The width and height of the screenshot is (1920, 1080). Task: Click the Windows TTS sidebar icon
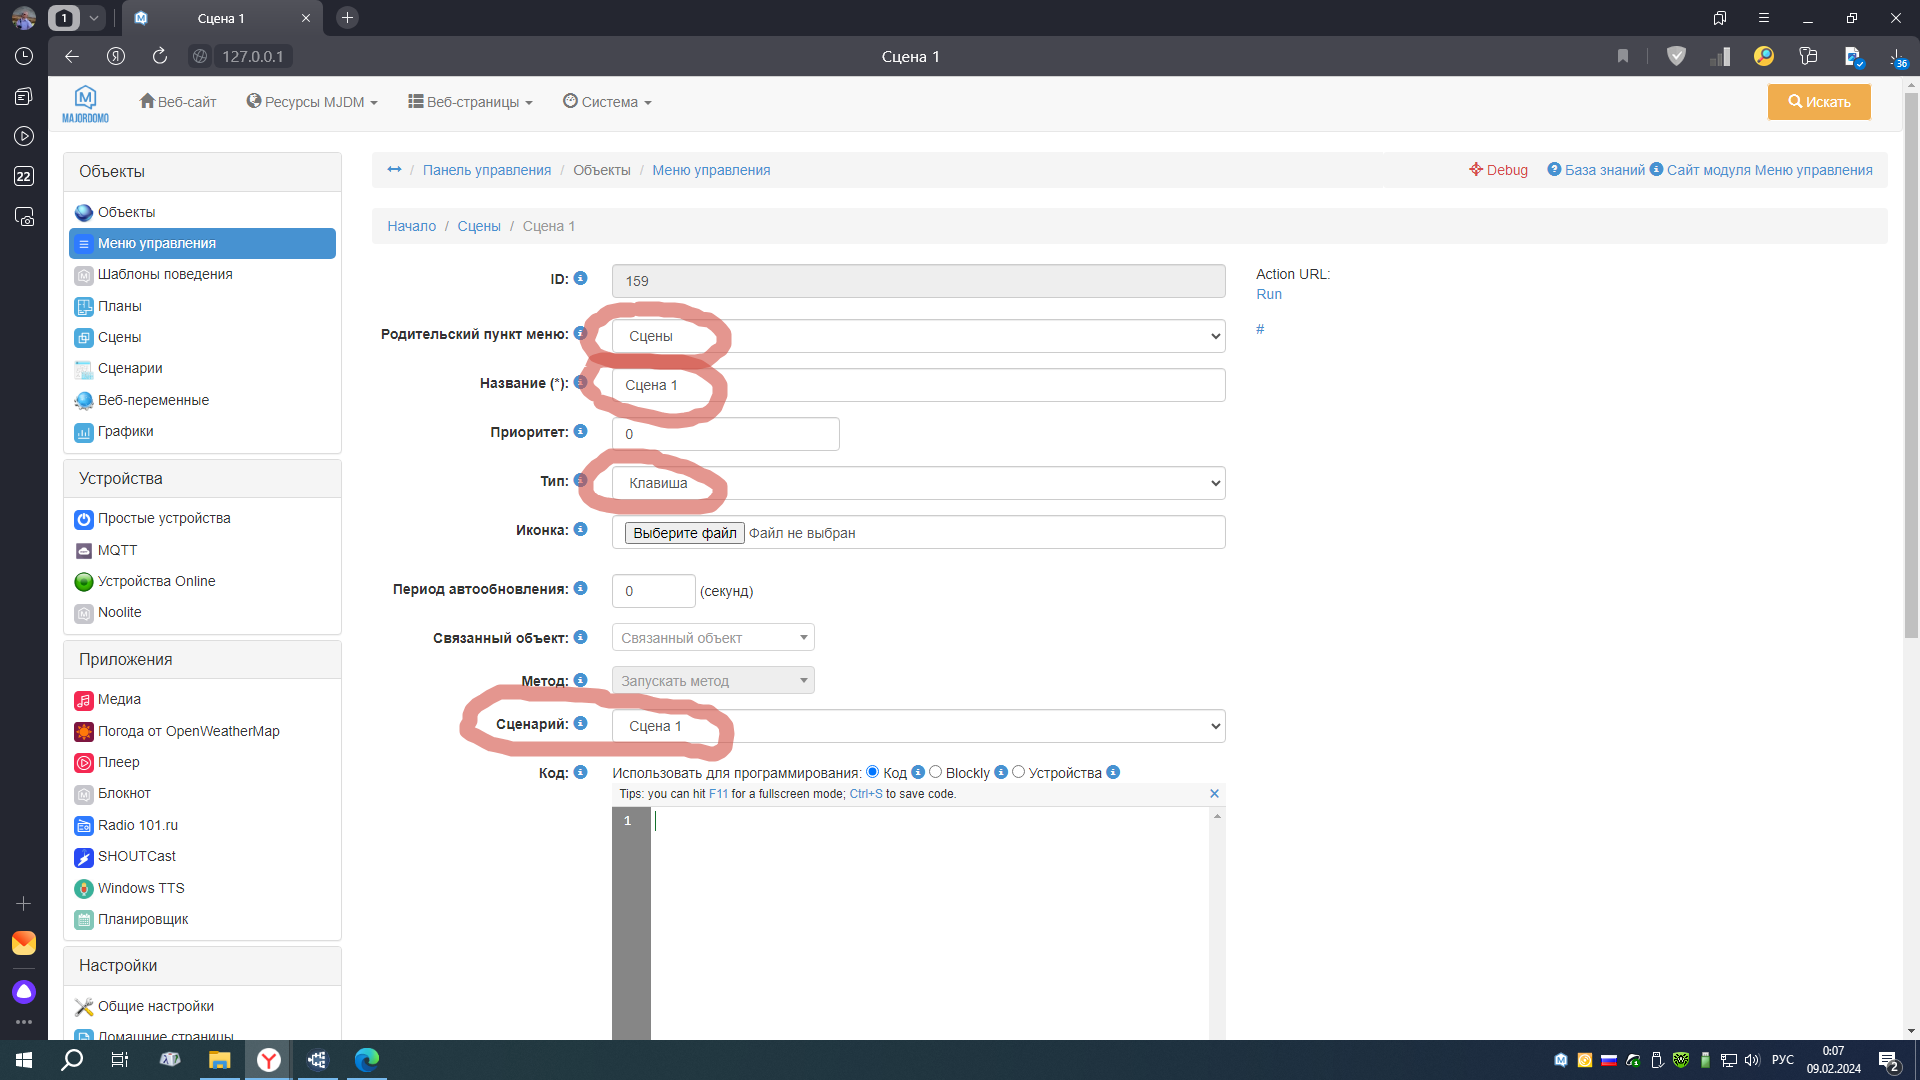click(84, 888)
